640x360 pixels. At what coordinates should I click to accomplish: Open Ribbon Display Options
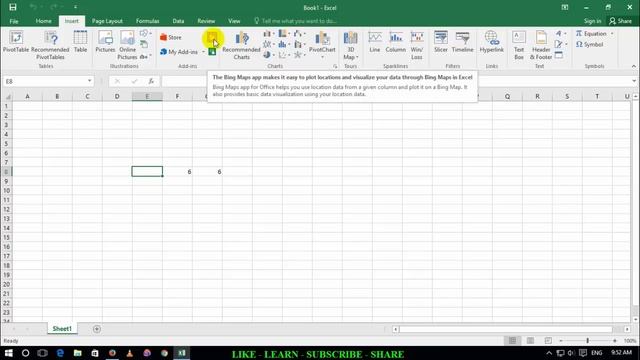point(565,7)
